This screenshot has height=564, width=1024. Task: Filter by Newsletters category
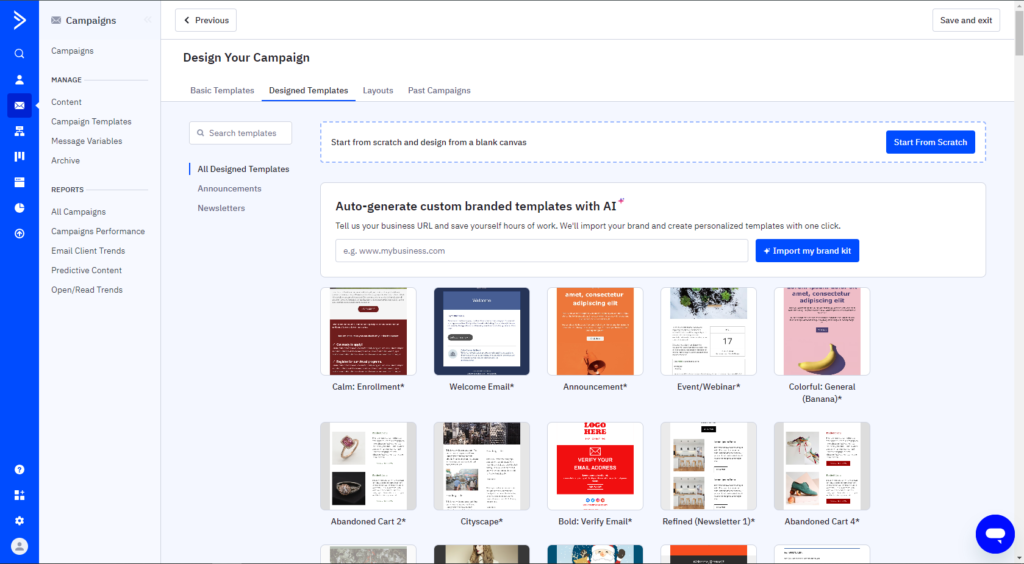(221, 208)
